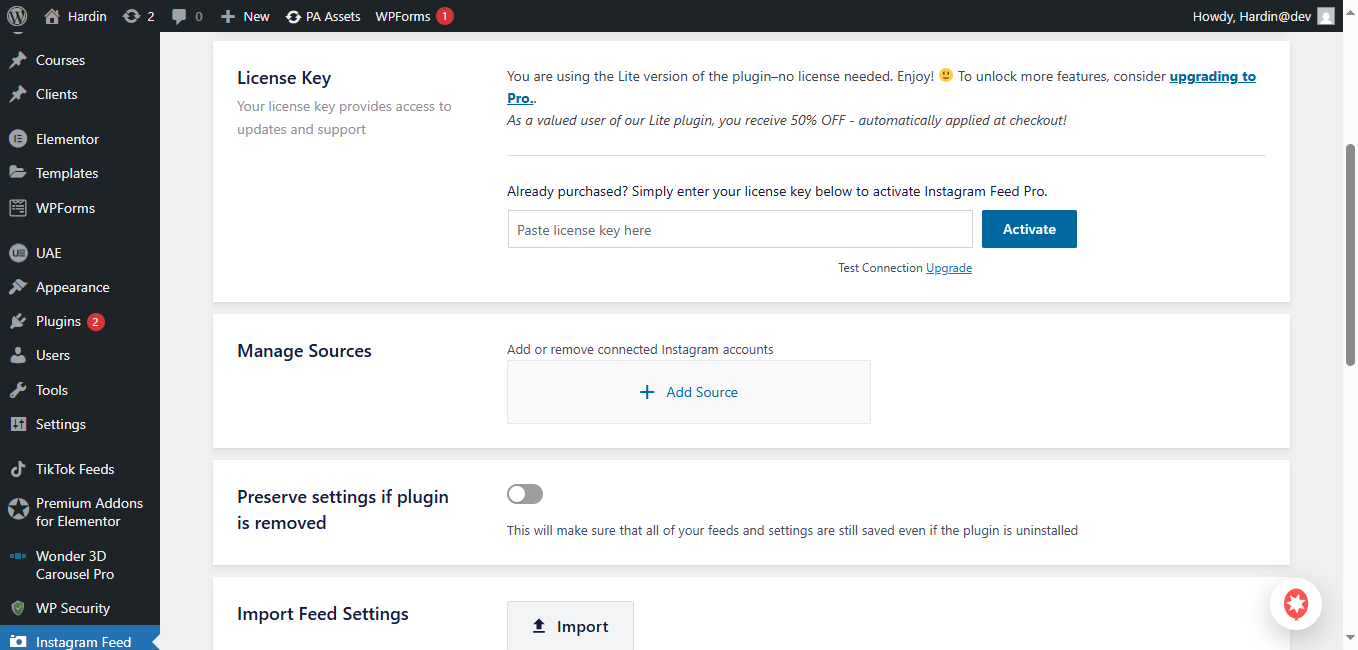Go to Courses in the sidebar
Screen dimensions: 1358x650
click(x=80, y=60)
